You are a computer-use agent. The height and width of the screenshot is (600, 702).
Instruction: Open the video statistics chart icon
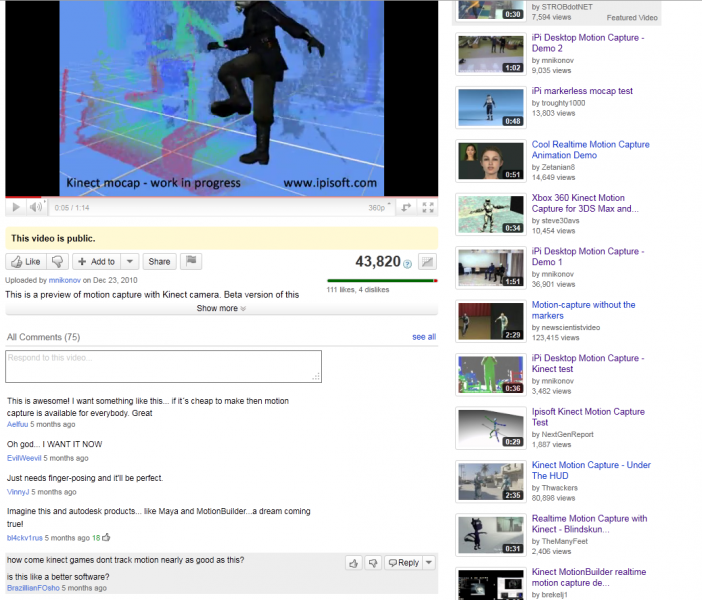point(427,262)
